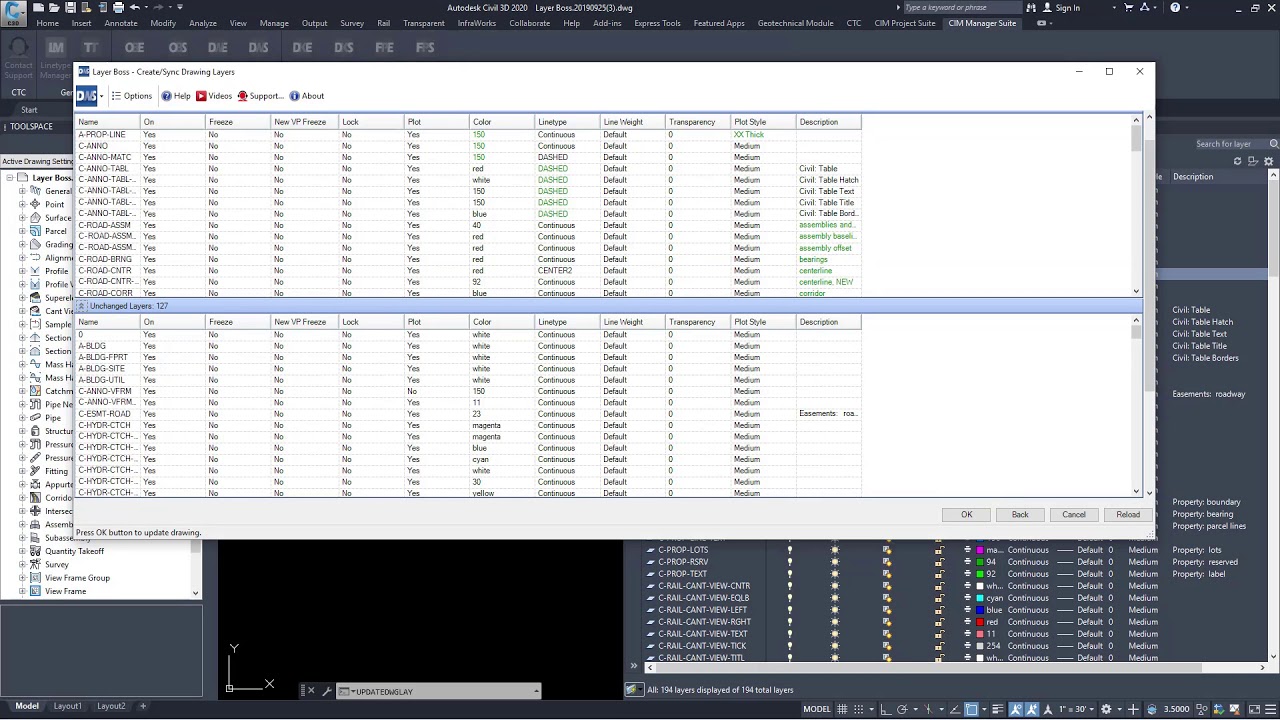Select the CIM Project Suite tab
This screenshot has height=720, width=1280.
[905, 23]
